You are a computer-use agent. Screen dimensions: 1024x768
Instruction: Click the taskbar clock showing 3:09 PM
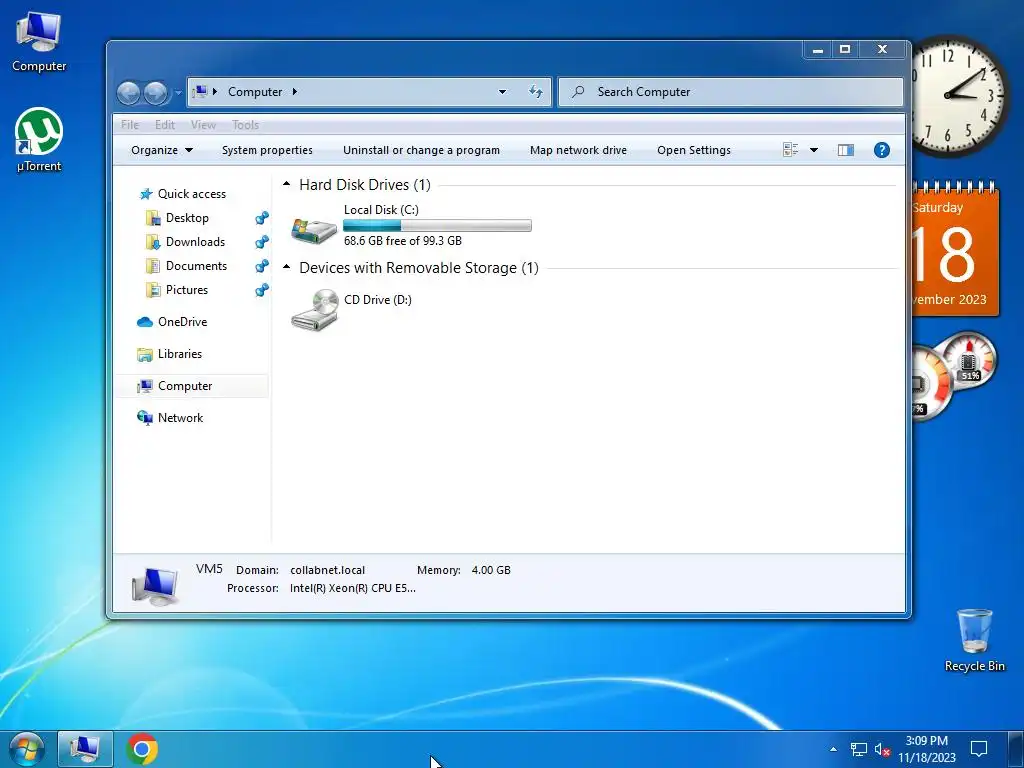point(927,749)
